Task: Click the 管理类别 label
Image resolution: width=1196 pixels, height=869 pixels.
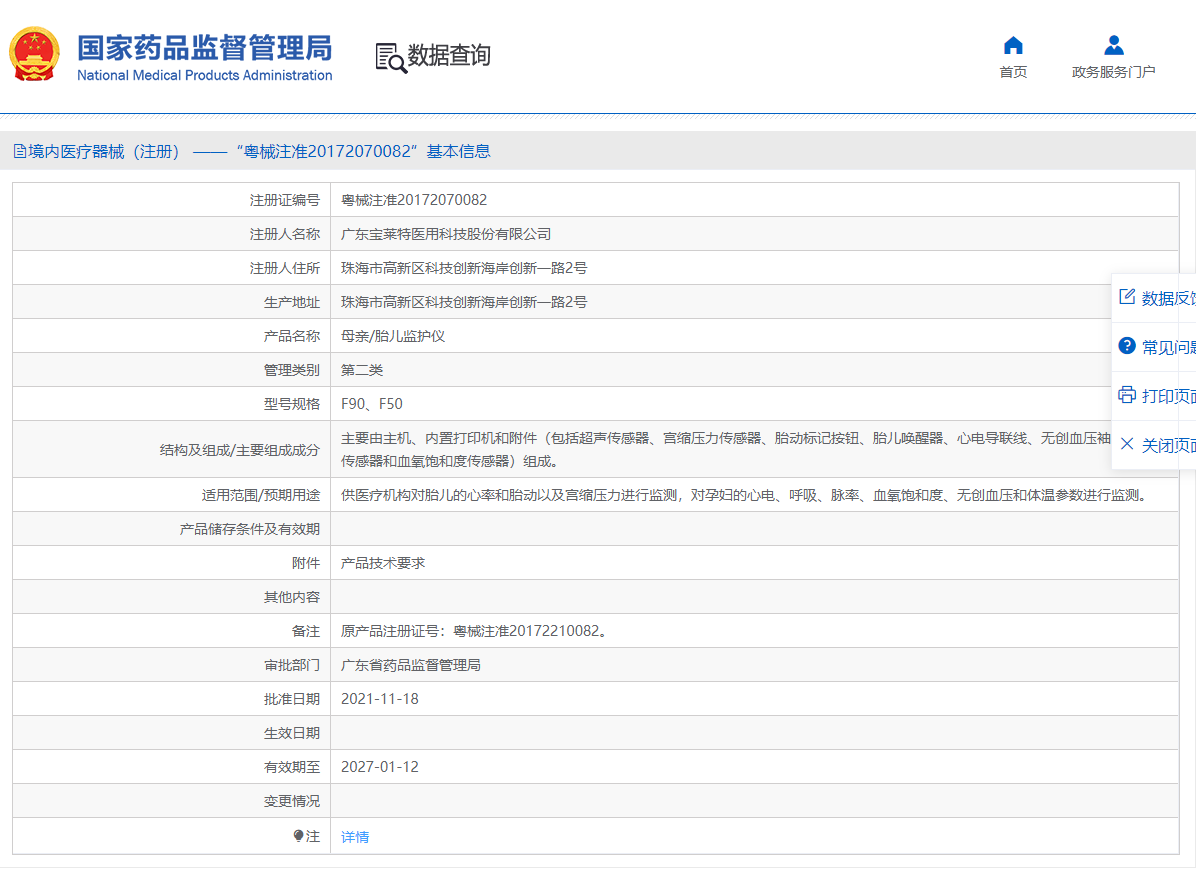Action: click(x=291, y=370)
